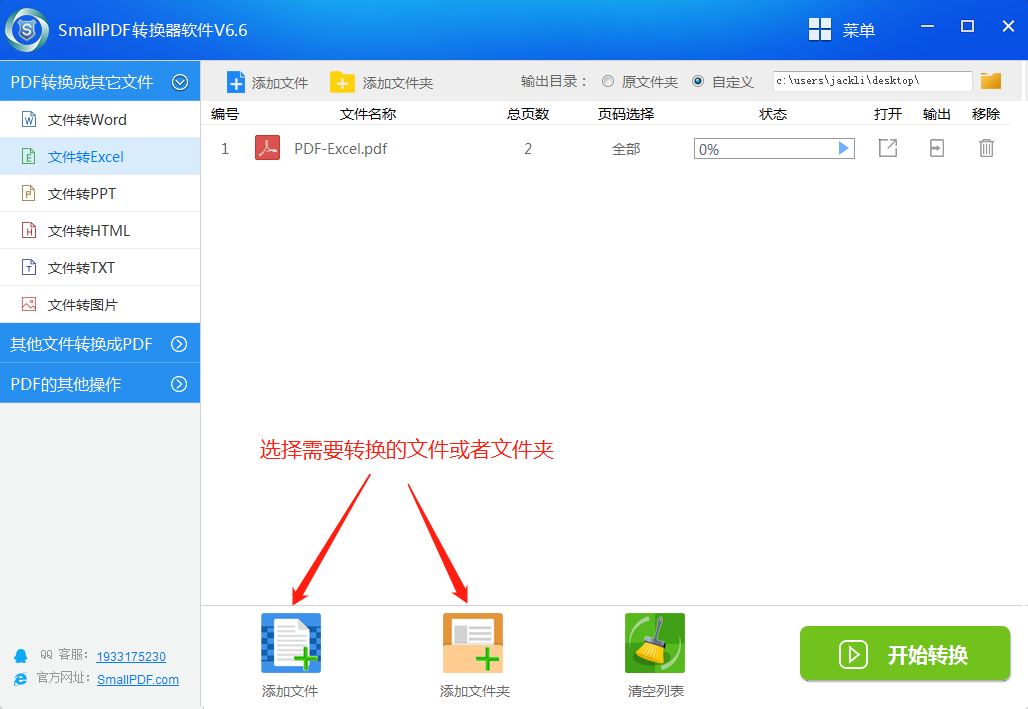Expand the 其他文件转换成PDF section
1028x709 pixels.
click(x=180, y=344)
